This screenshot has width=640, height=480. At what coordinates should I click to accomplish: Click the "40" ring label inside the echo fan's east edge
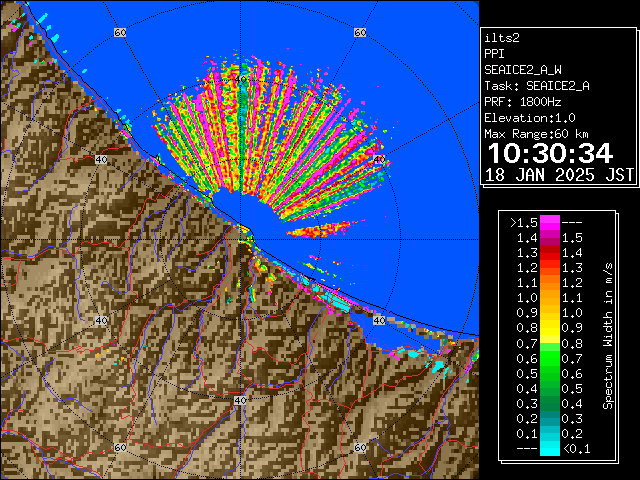(x=380, y=159)
